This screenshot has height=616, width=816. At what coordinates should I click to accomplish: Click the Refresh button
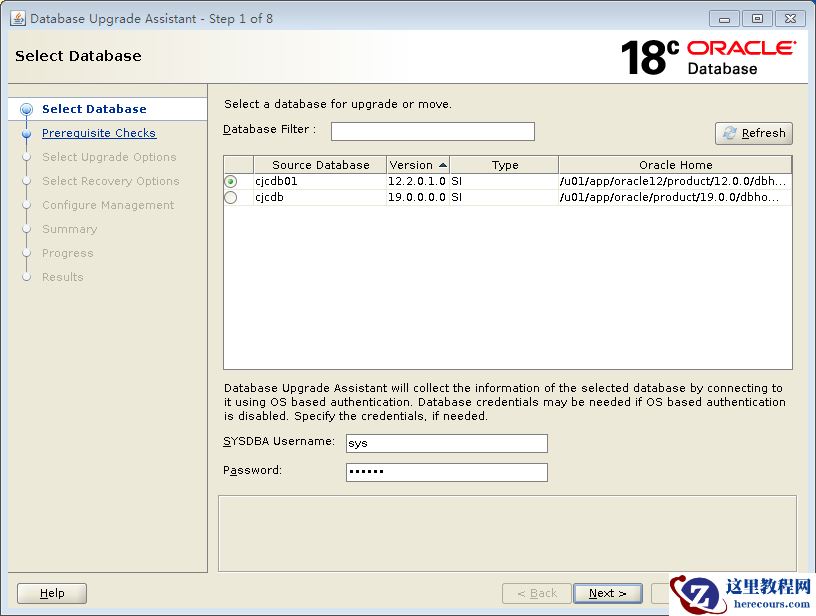tap(754, 133)
